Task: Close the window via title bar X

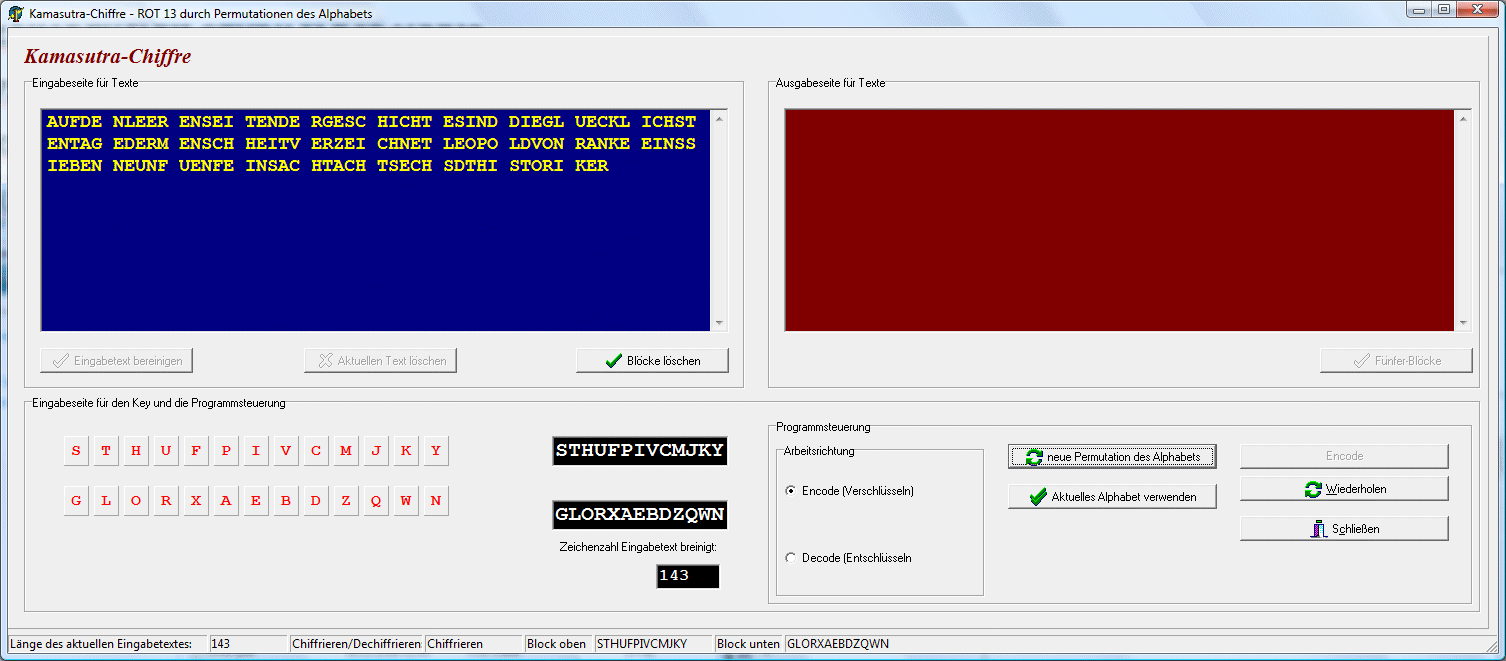Action: coord(1479,9)
